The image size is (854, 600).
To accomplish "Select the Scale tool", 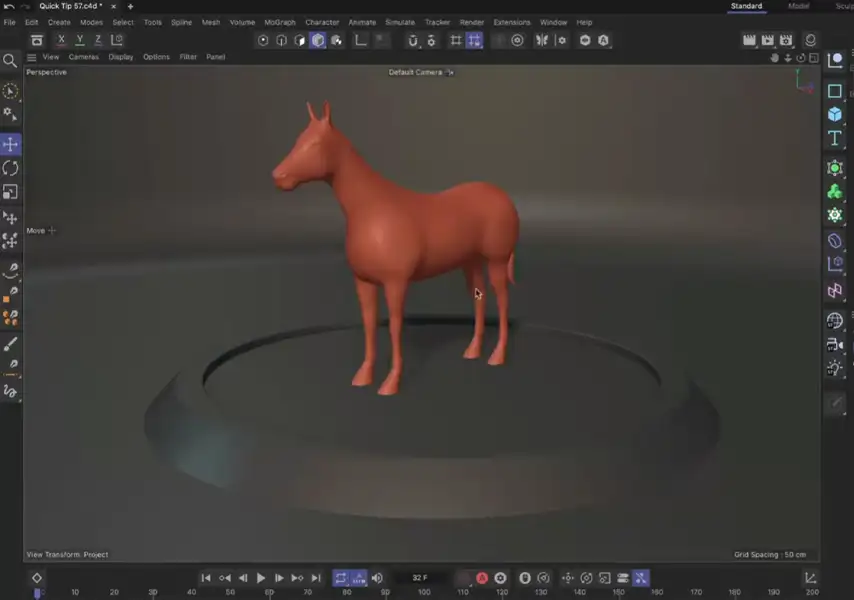I will pos(10,192).
